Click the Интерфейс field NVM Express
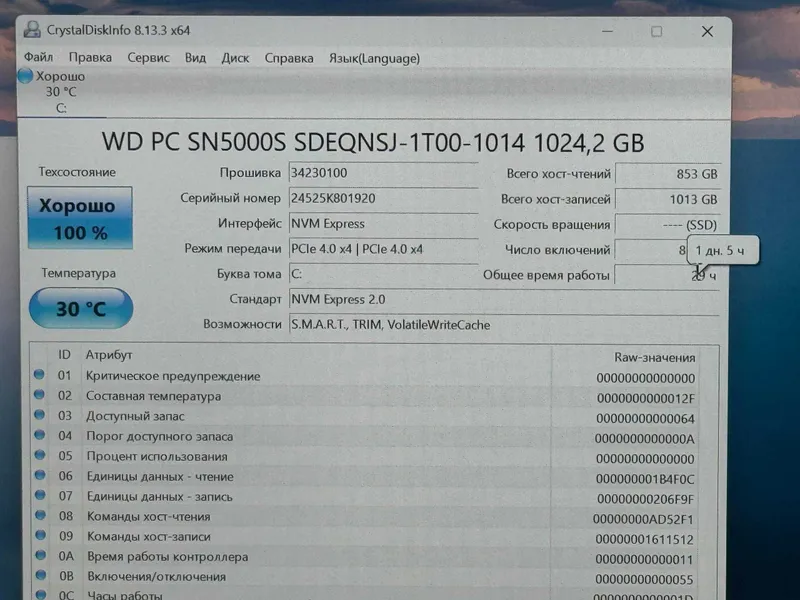Viewport: 800px width, 600px height. click(x=384, y=223)
